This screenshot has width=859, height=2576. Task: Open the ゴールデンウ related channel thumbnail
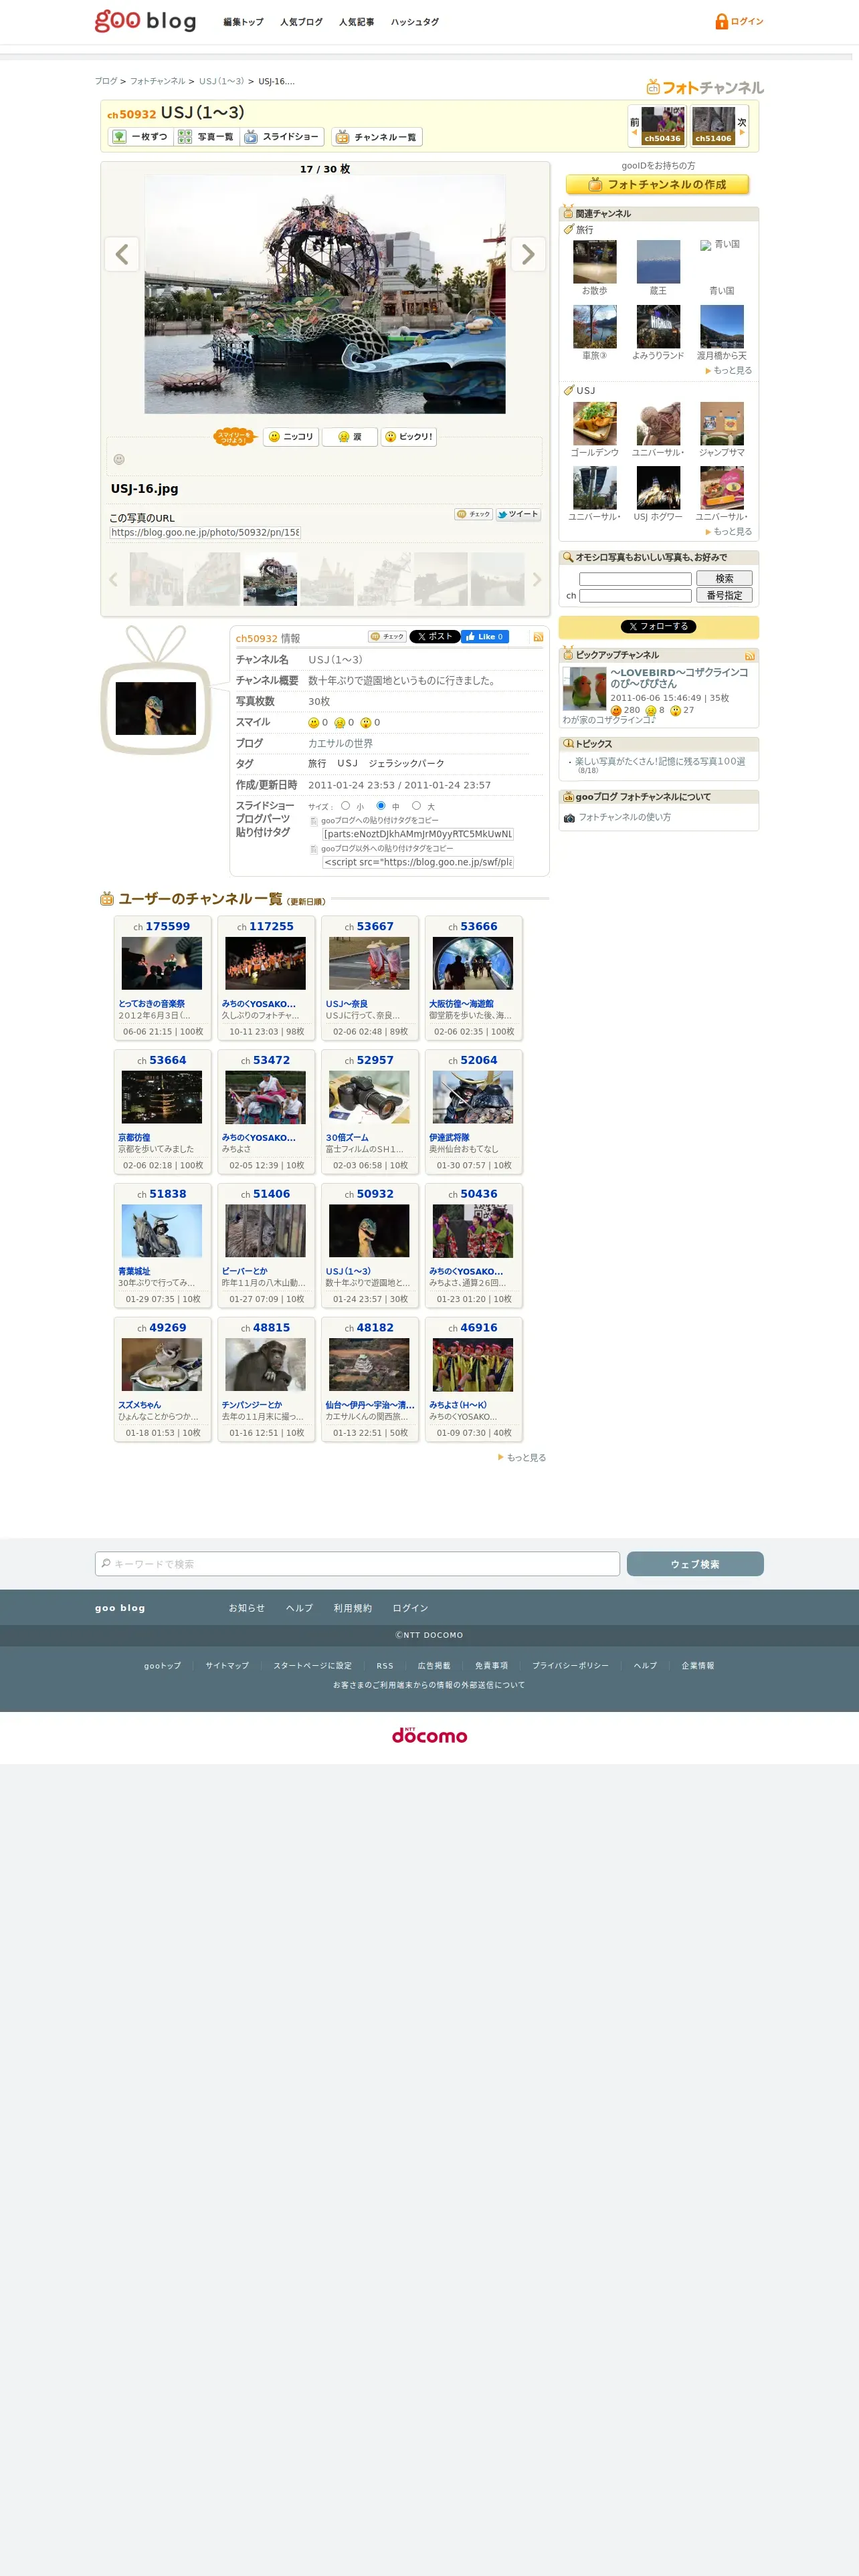pos(595,424)
